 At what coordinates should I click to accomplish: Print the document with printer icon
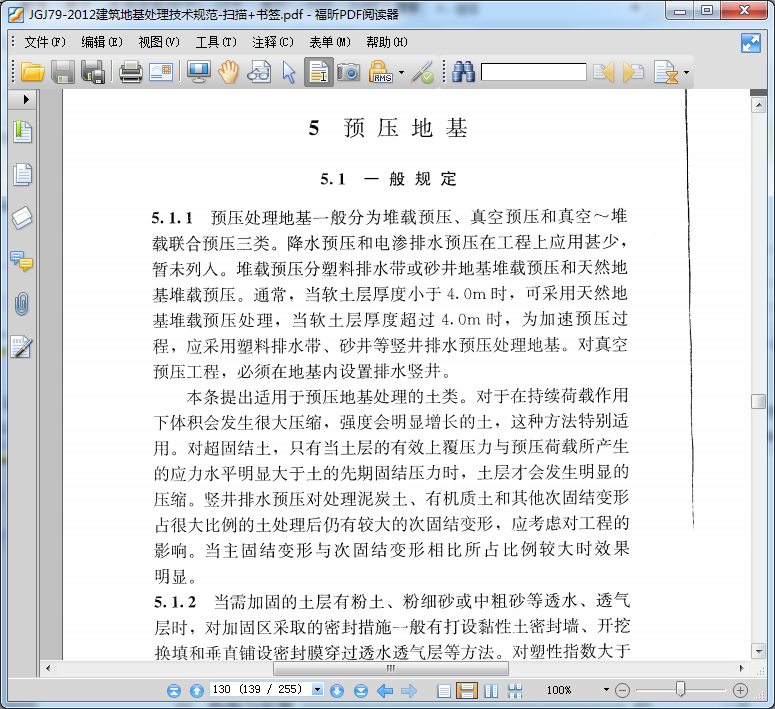click(130, 72)
